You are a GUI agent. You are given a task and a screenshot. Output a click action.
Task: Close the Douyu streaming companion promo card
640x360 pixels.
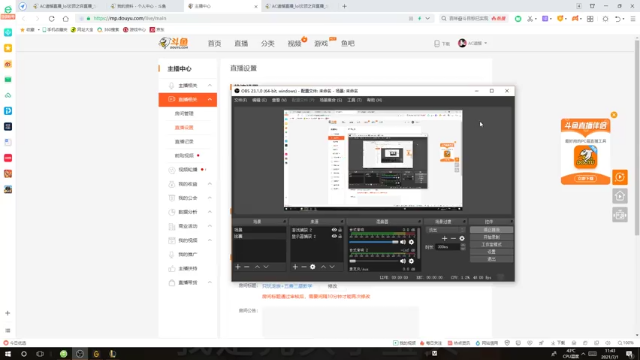(x=614, y=115)
